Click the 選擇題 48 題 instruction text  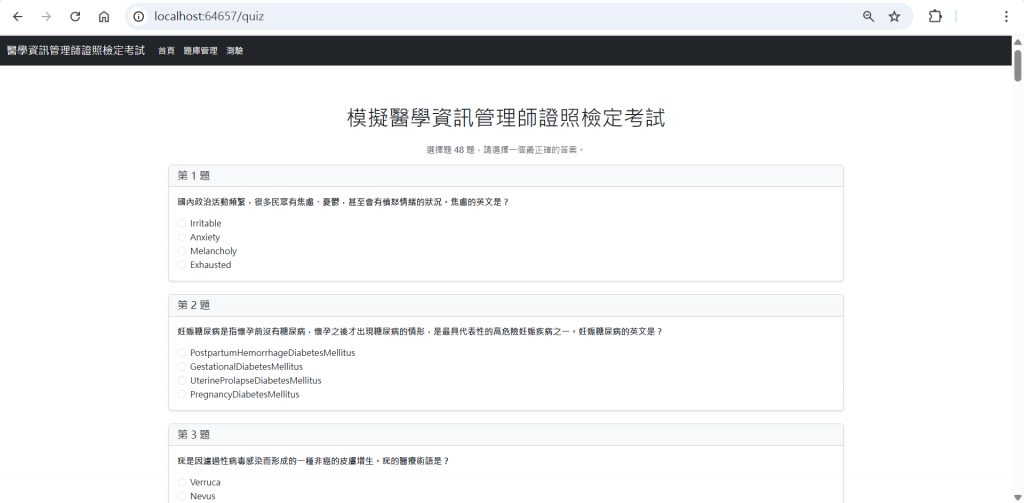click(x=505, y=150)
